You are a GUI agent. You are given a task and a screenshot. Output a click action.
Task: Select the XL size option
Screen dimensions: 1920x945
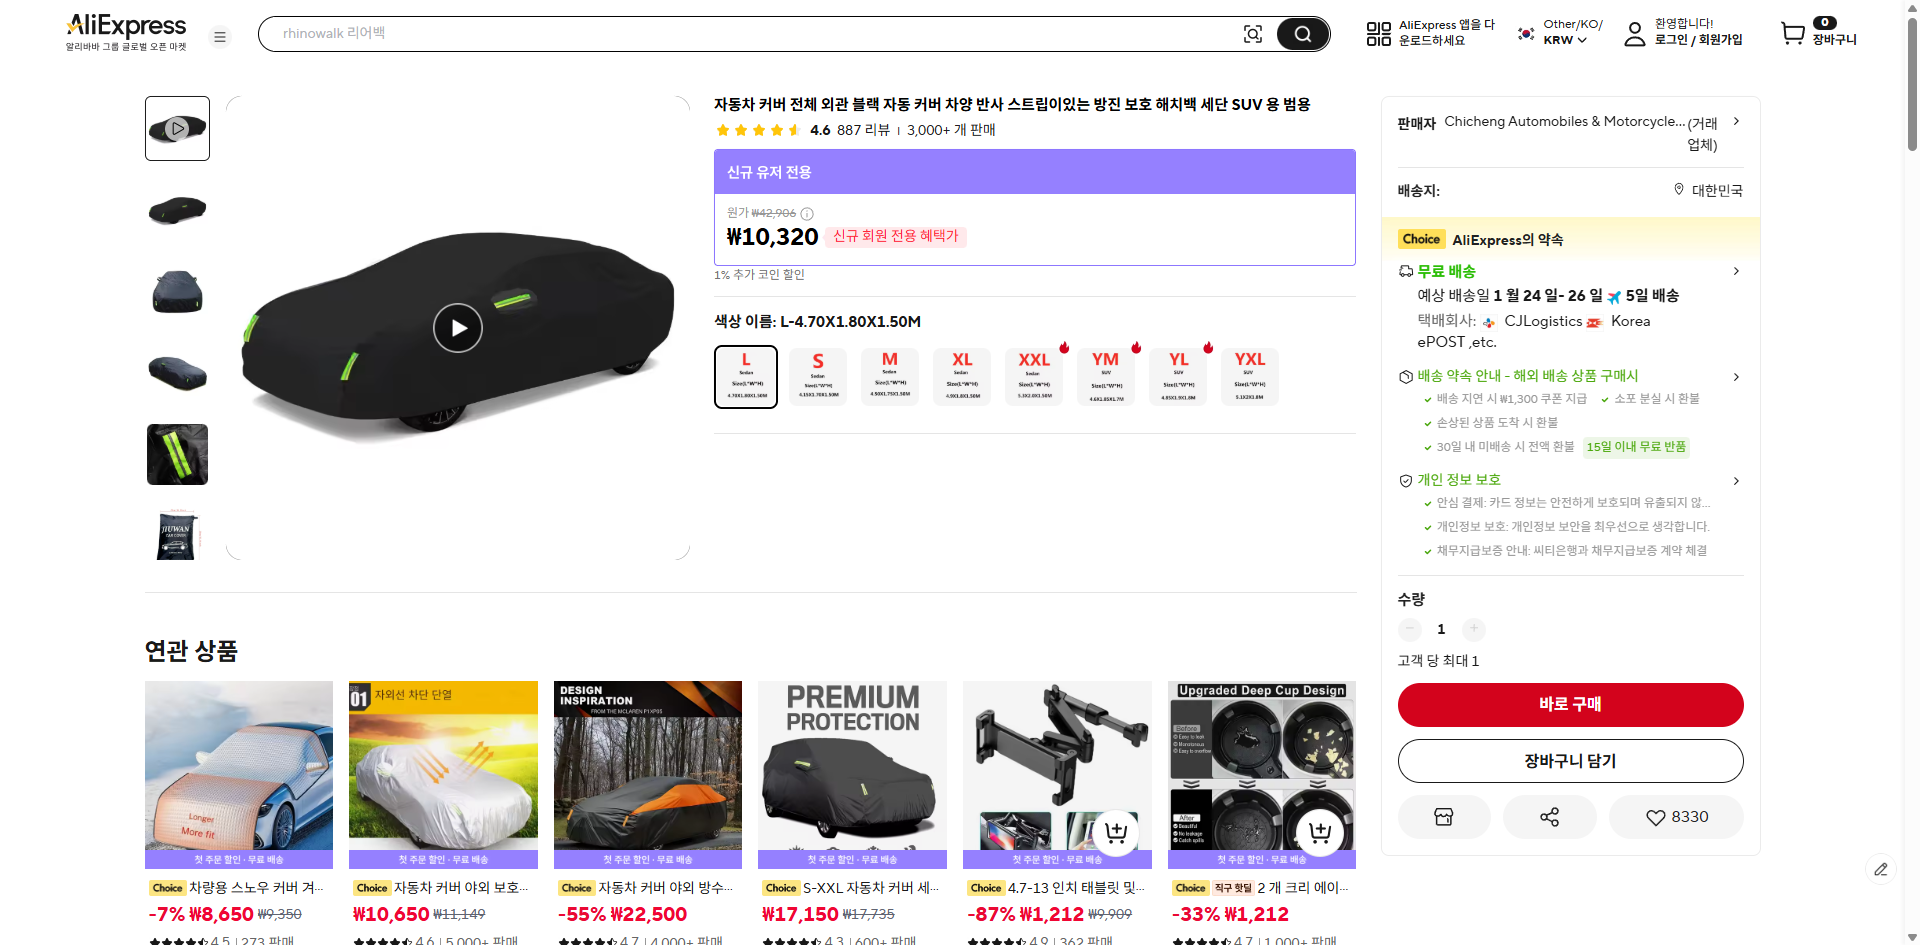[x=961, y=376]
